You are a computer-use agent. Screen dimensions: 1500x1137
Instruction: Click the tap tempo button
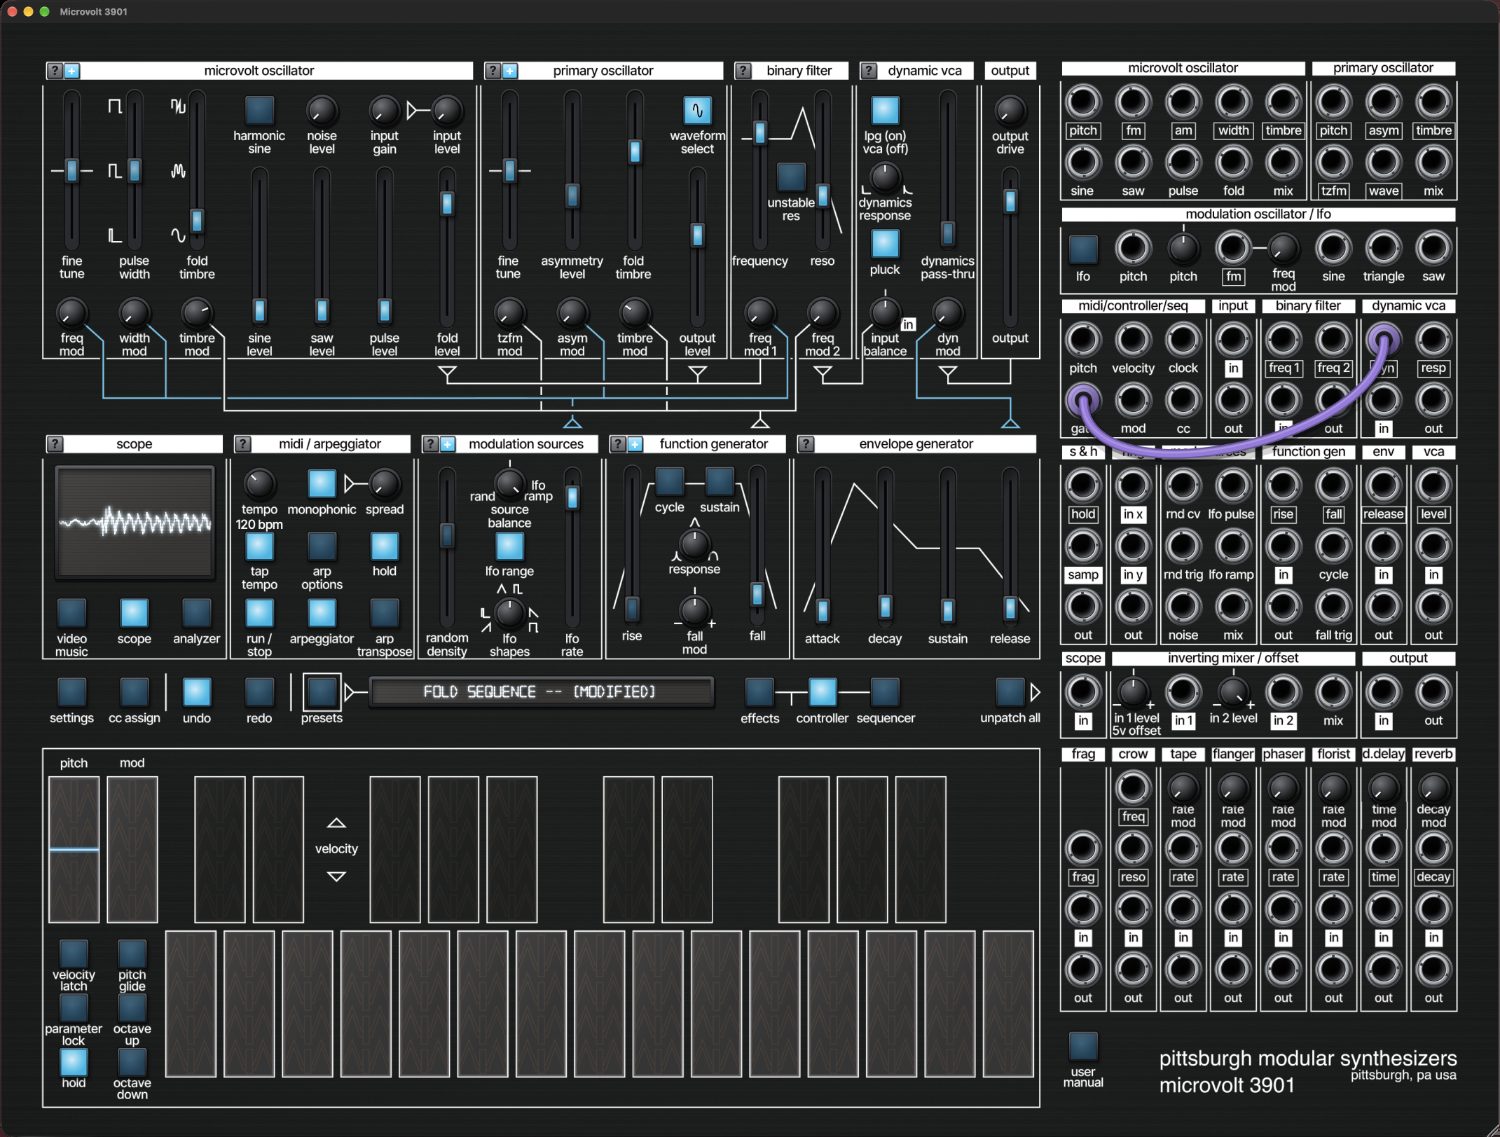(x=259, y=547)
